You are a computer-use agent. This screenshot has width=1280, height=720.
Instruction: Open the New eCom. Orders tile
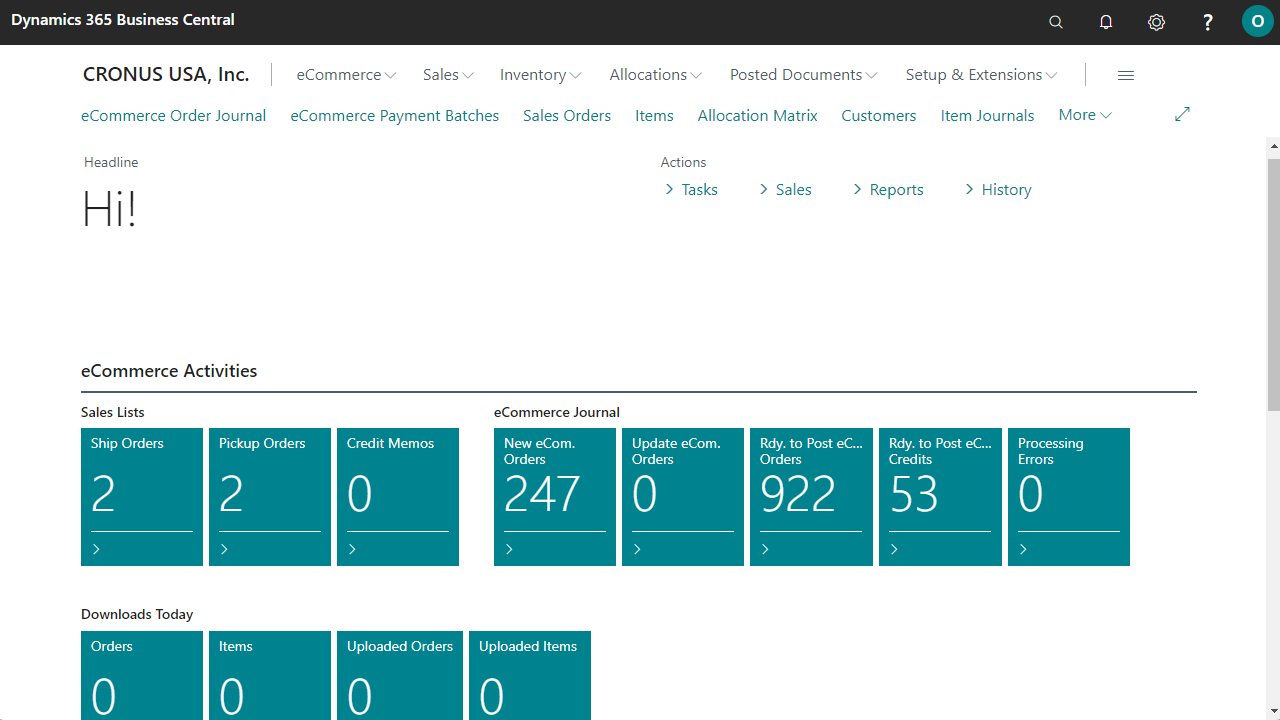point(554,496)
